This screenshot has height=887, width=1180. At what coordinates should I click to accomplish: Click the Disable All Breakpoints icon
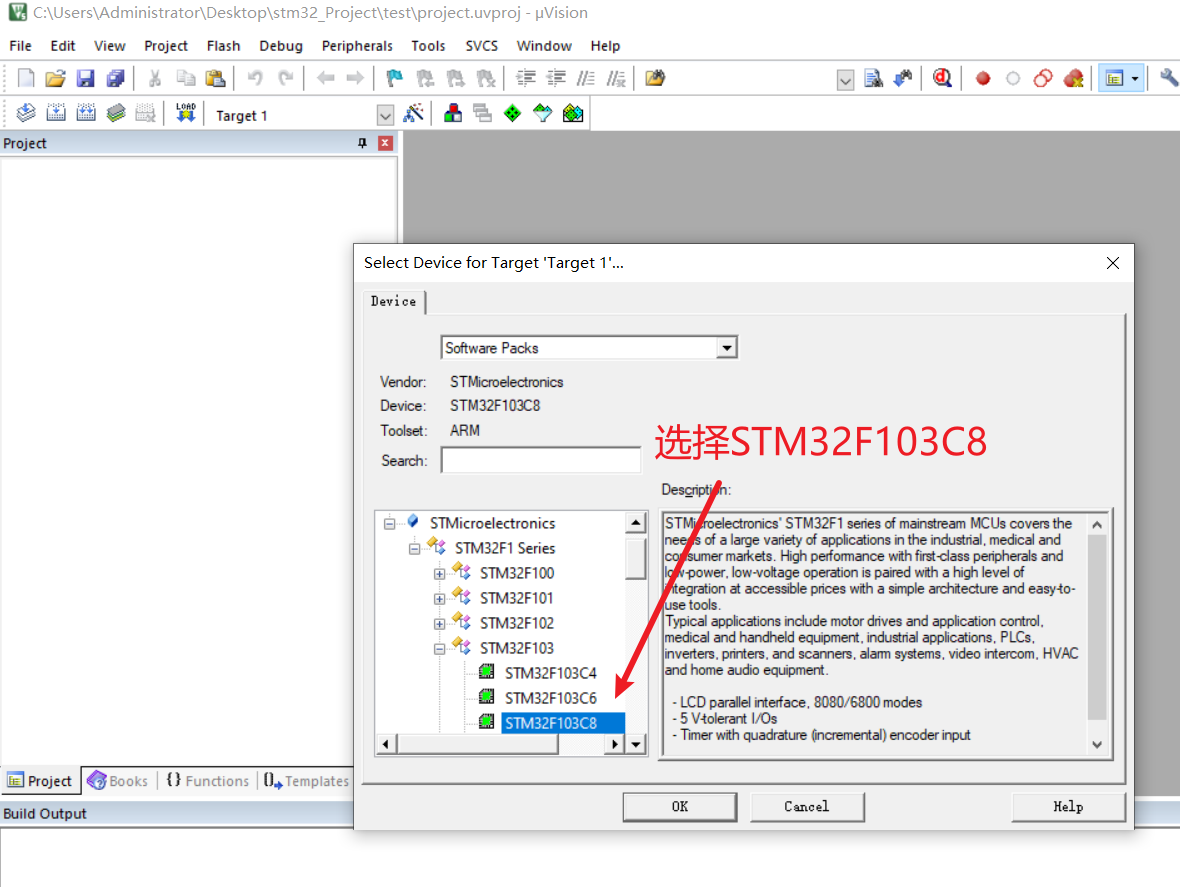[x=1043, y=78]
